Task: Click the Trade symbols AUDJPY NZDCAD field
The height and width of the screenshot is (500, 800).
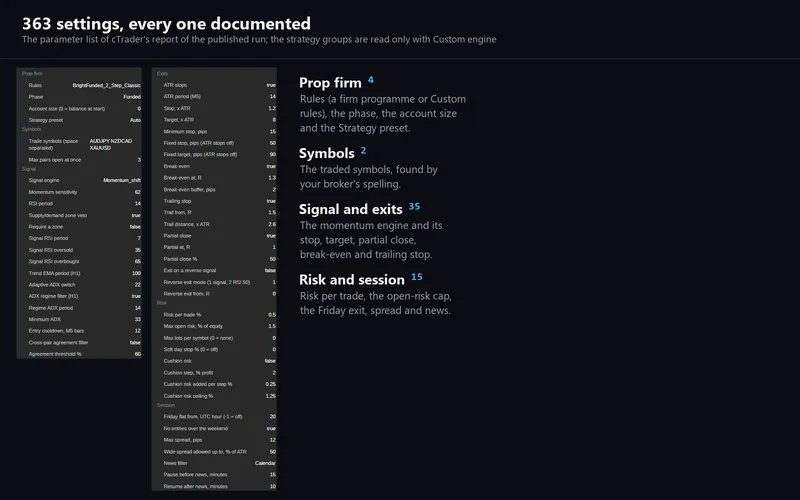Action: [111, 144]
